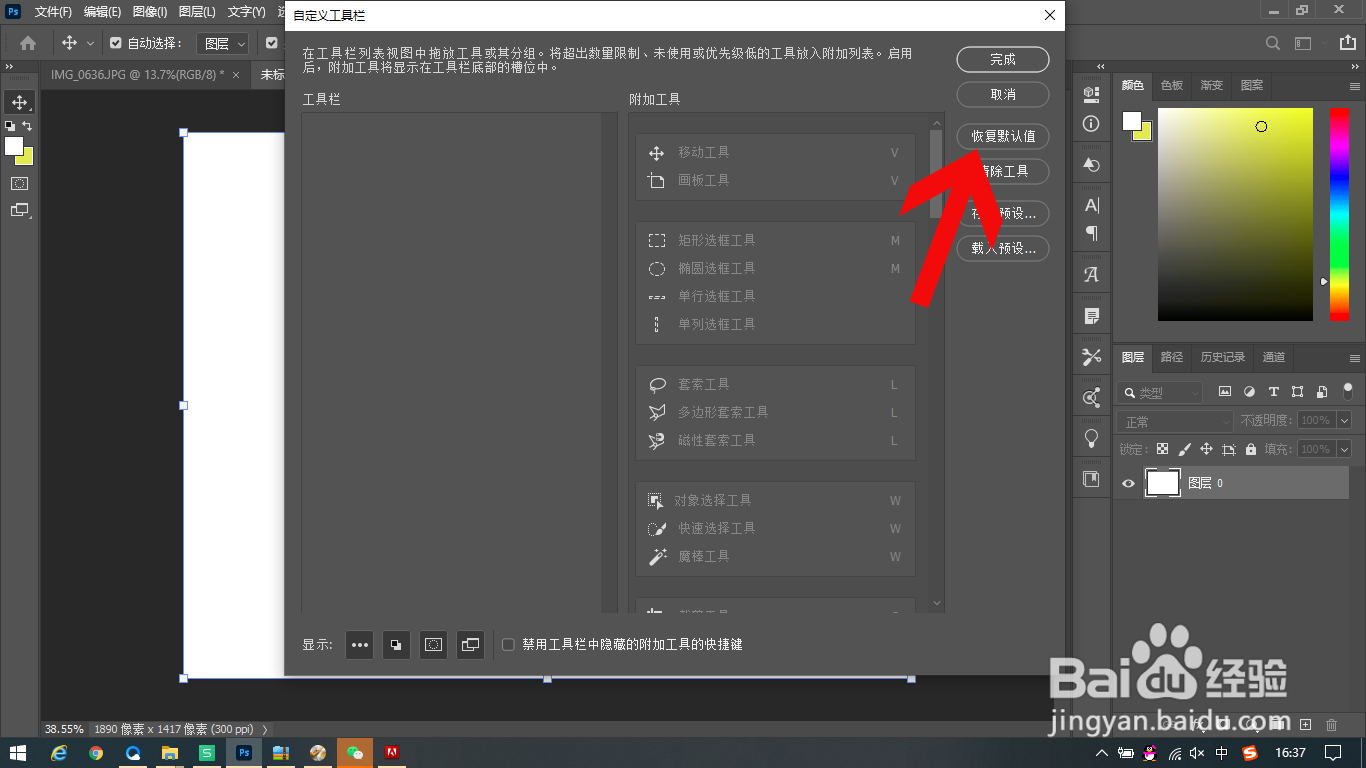The image size is (1366, 768).
Task: Open the 图像(I) menu
Action: [x=150, y=12]
